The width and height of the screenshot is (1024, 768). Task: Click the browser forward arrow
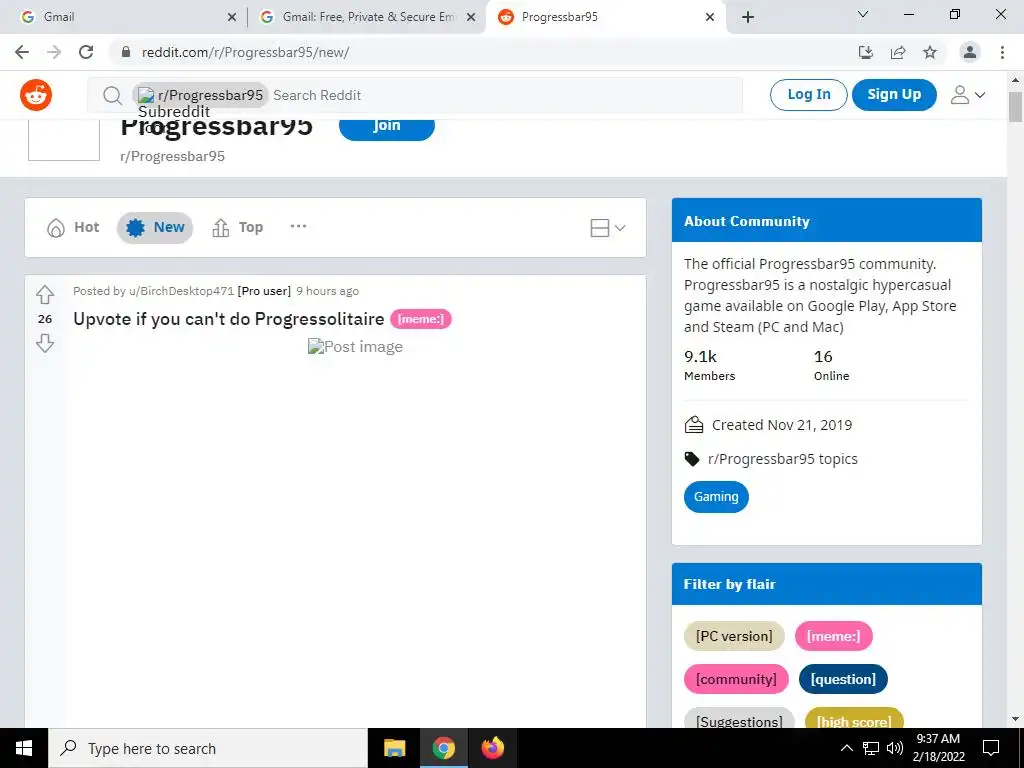click(54, 52)
